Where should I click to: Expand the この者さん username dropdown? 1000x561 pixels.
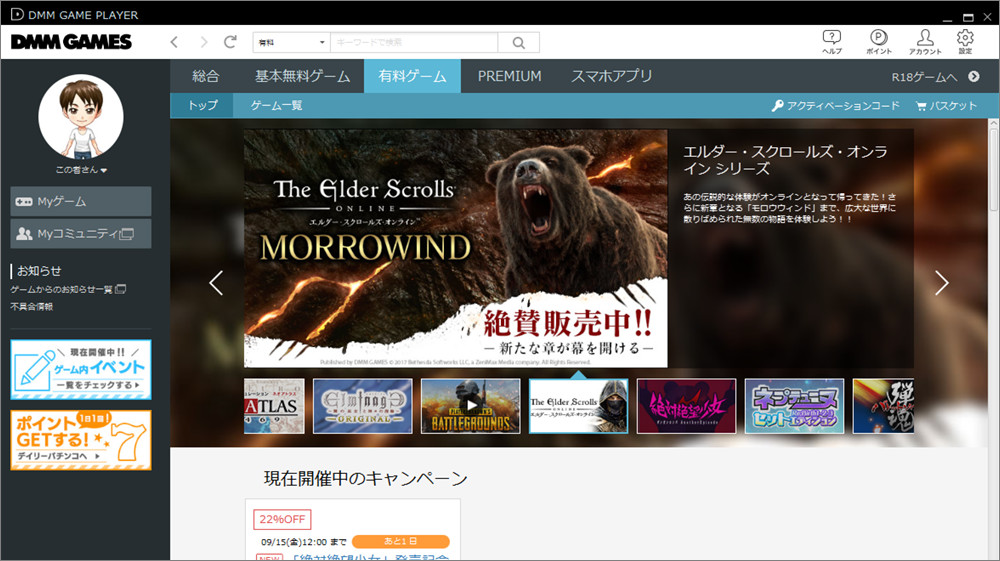(81, 170)
